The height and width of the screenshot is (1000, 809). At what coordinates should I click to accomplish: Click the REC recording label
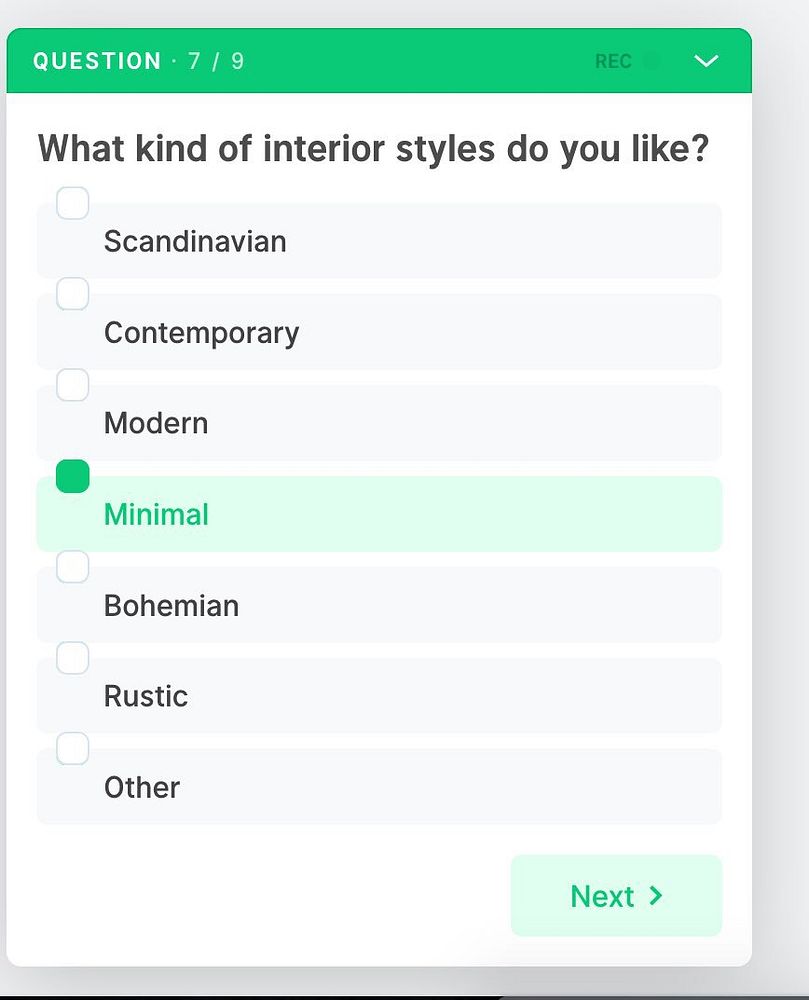coord(613,61)
